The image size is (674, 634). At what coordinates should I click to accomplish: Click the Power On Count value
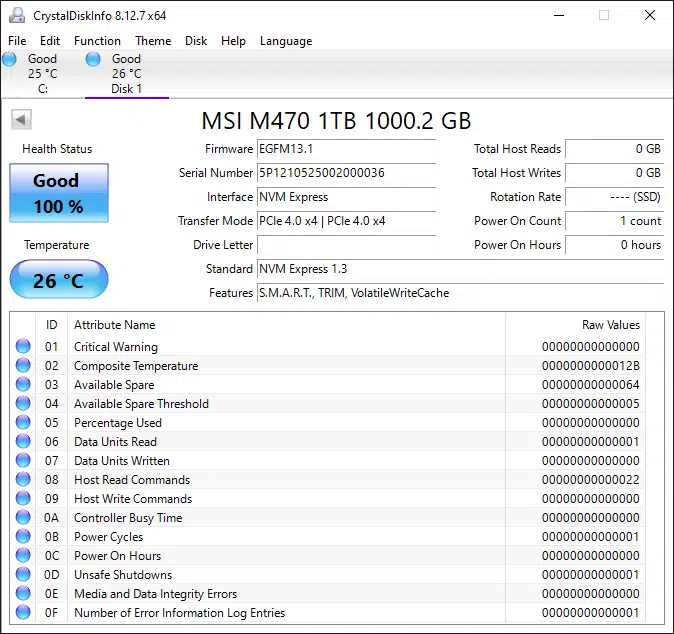coord(615,221)
